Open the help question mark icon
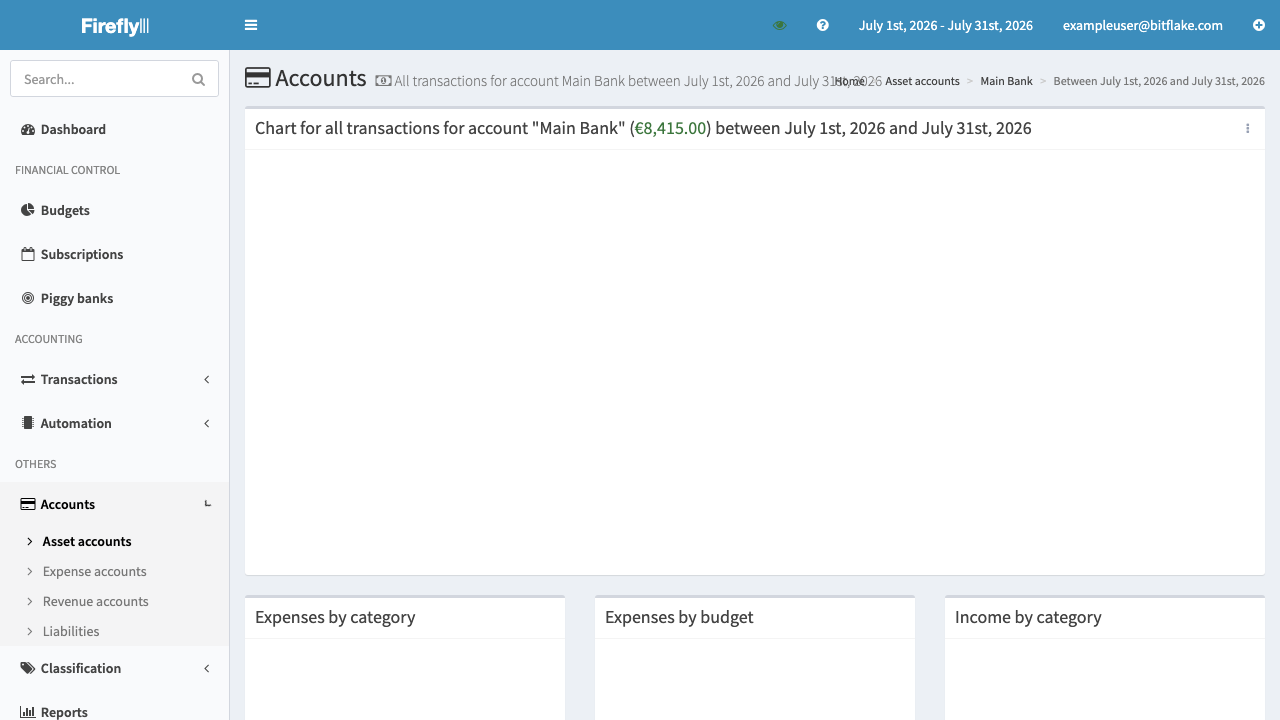 823,25
